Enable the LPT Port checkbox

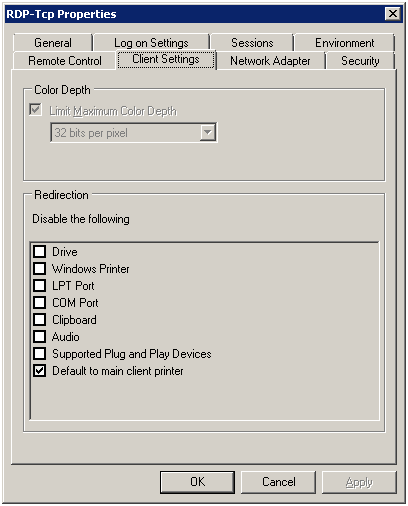(x=40, y=285)
